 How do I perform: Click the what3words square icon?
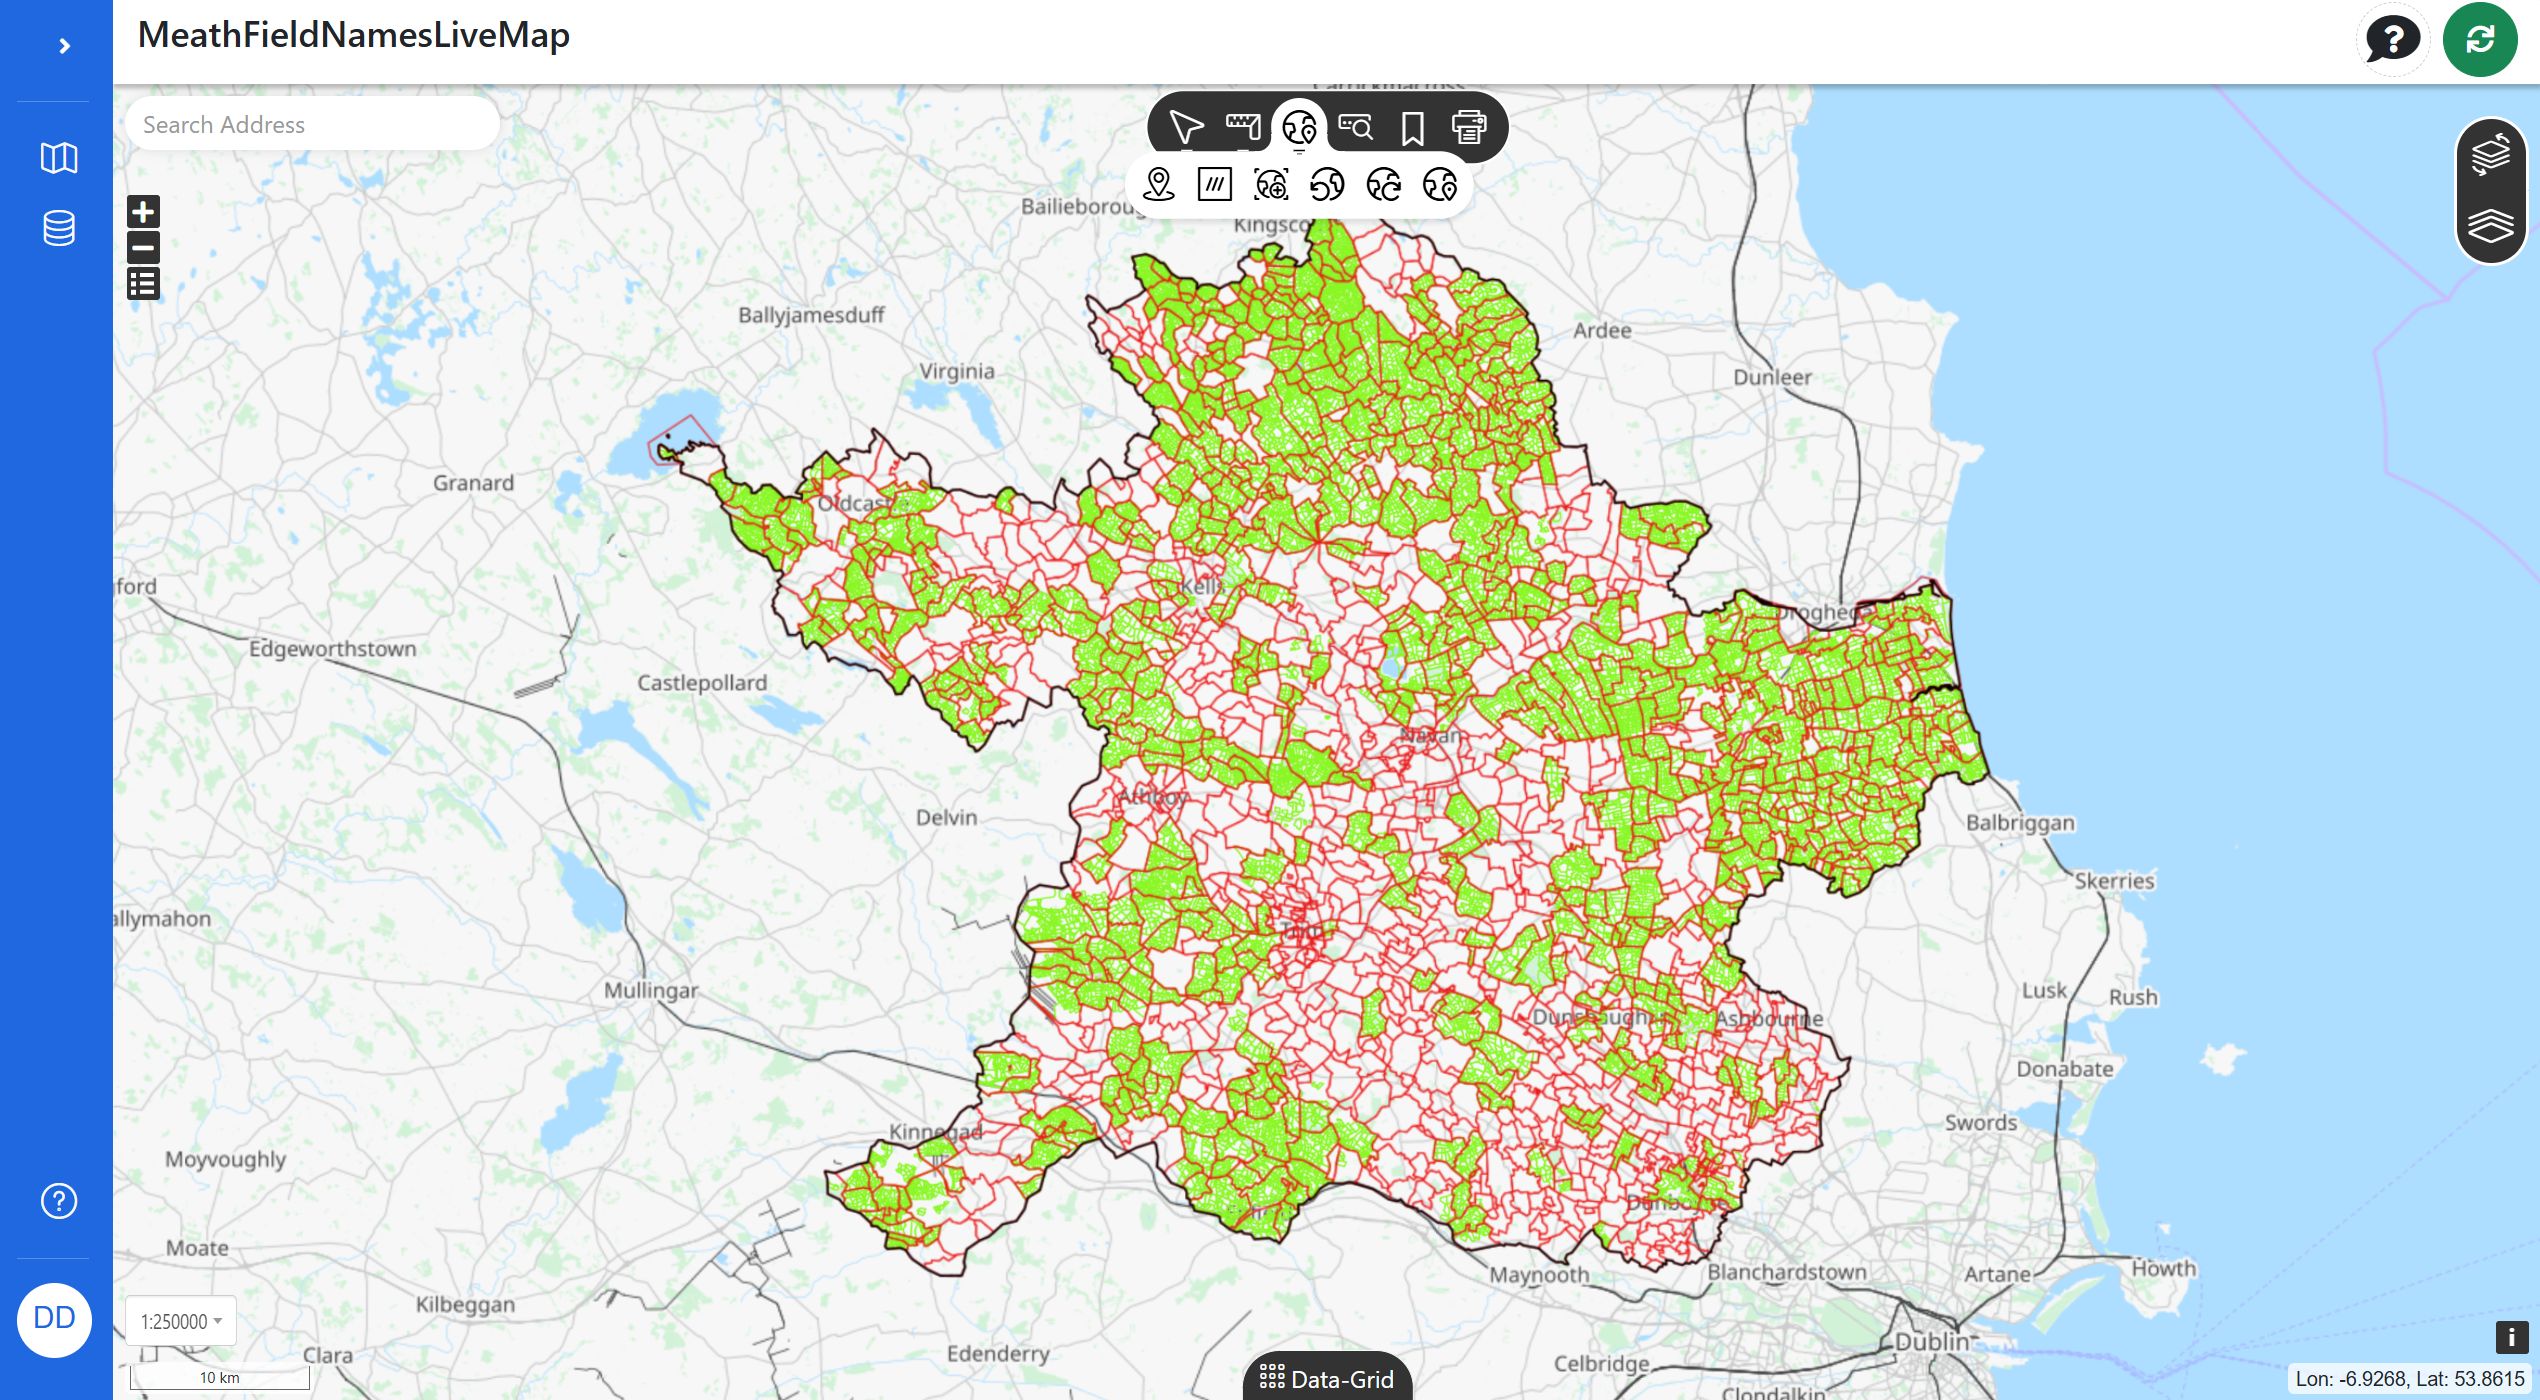coord(1214,184)
